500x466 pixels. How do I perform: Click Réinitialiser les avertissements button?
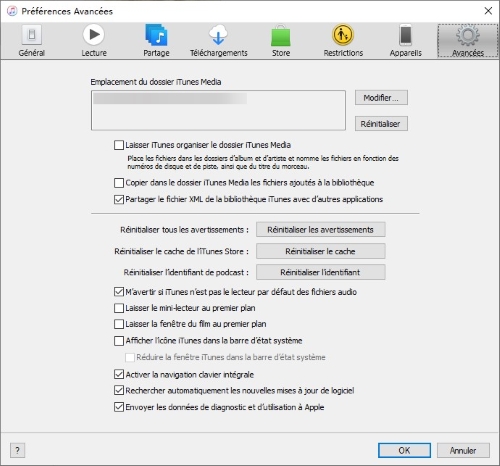point(320,230)
